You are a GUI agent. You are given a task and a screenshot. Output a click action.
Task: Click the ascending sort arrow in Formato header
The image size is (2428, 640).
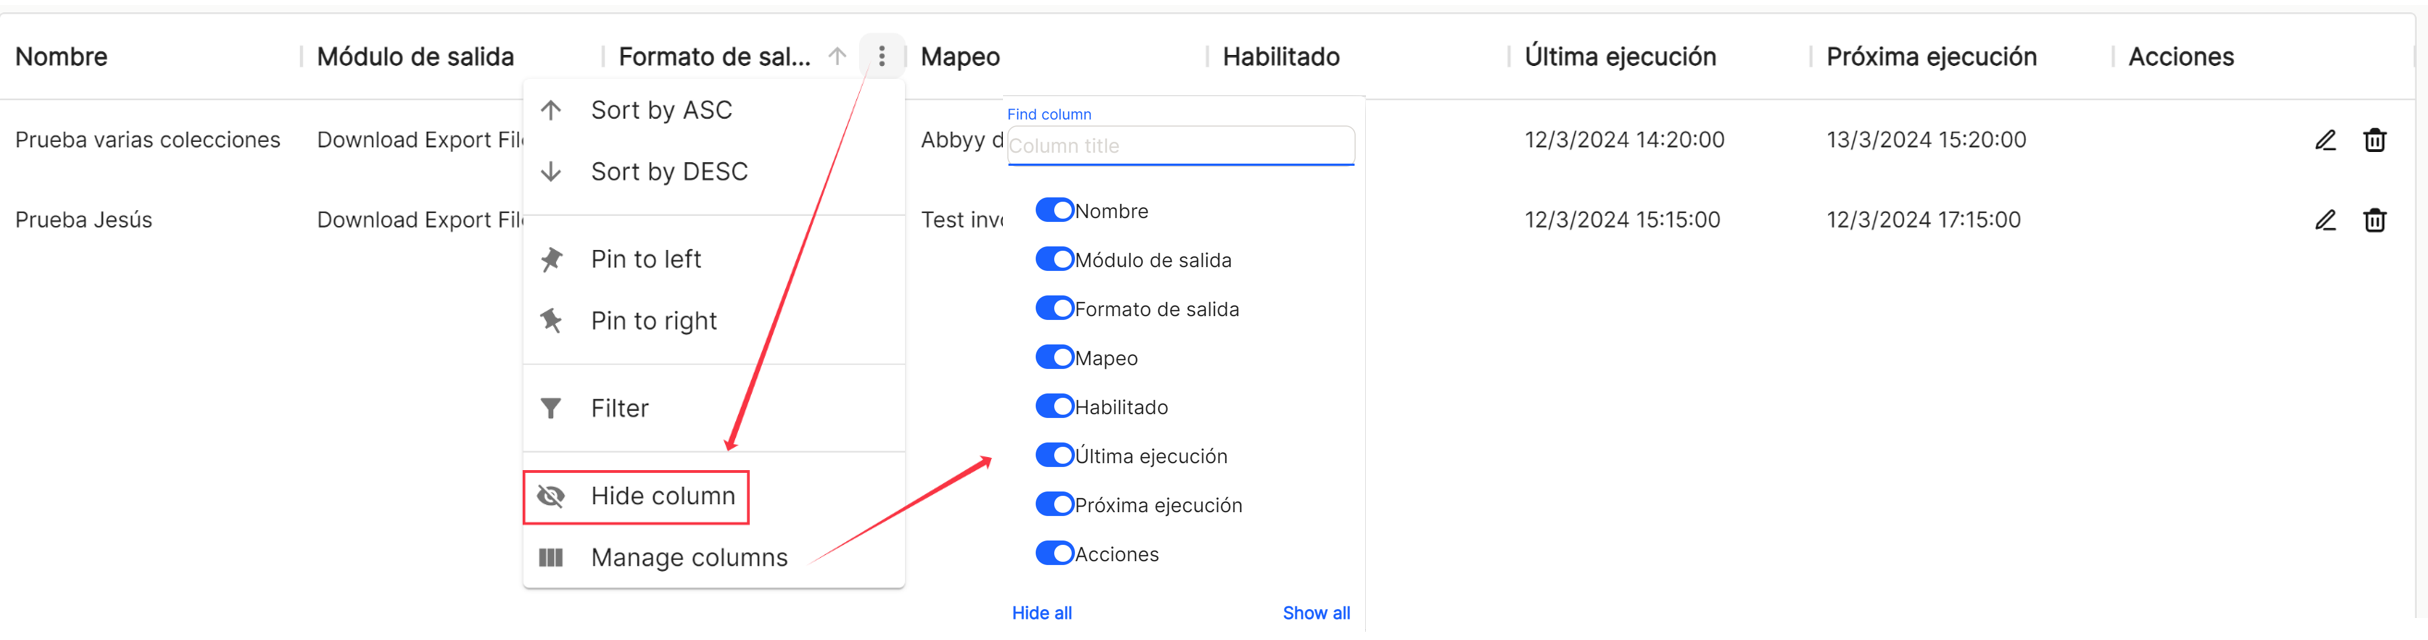[838, 57]
